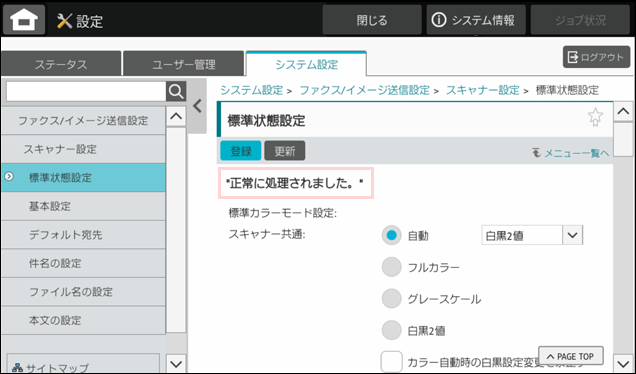Viewport: 636px width, 374px height.
Task: Click the main pane scroll down arrow
Action: 623,363
